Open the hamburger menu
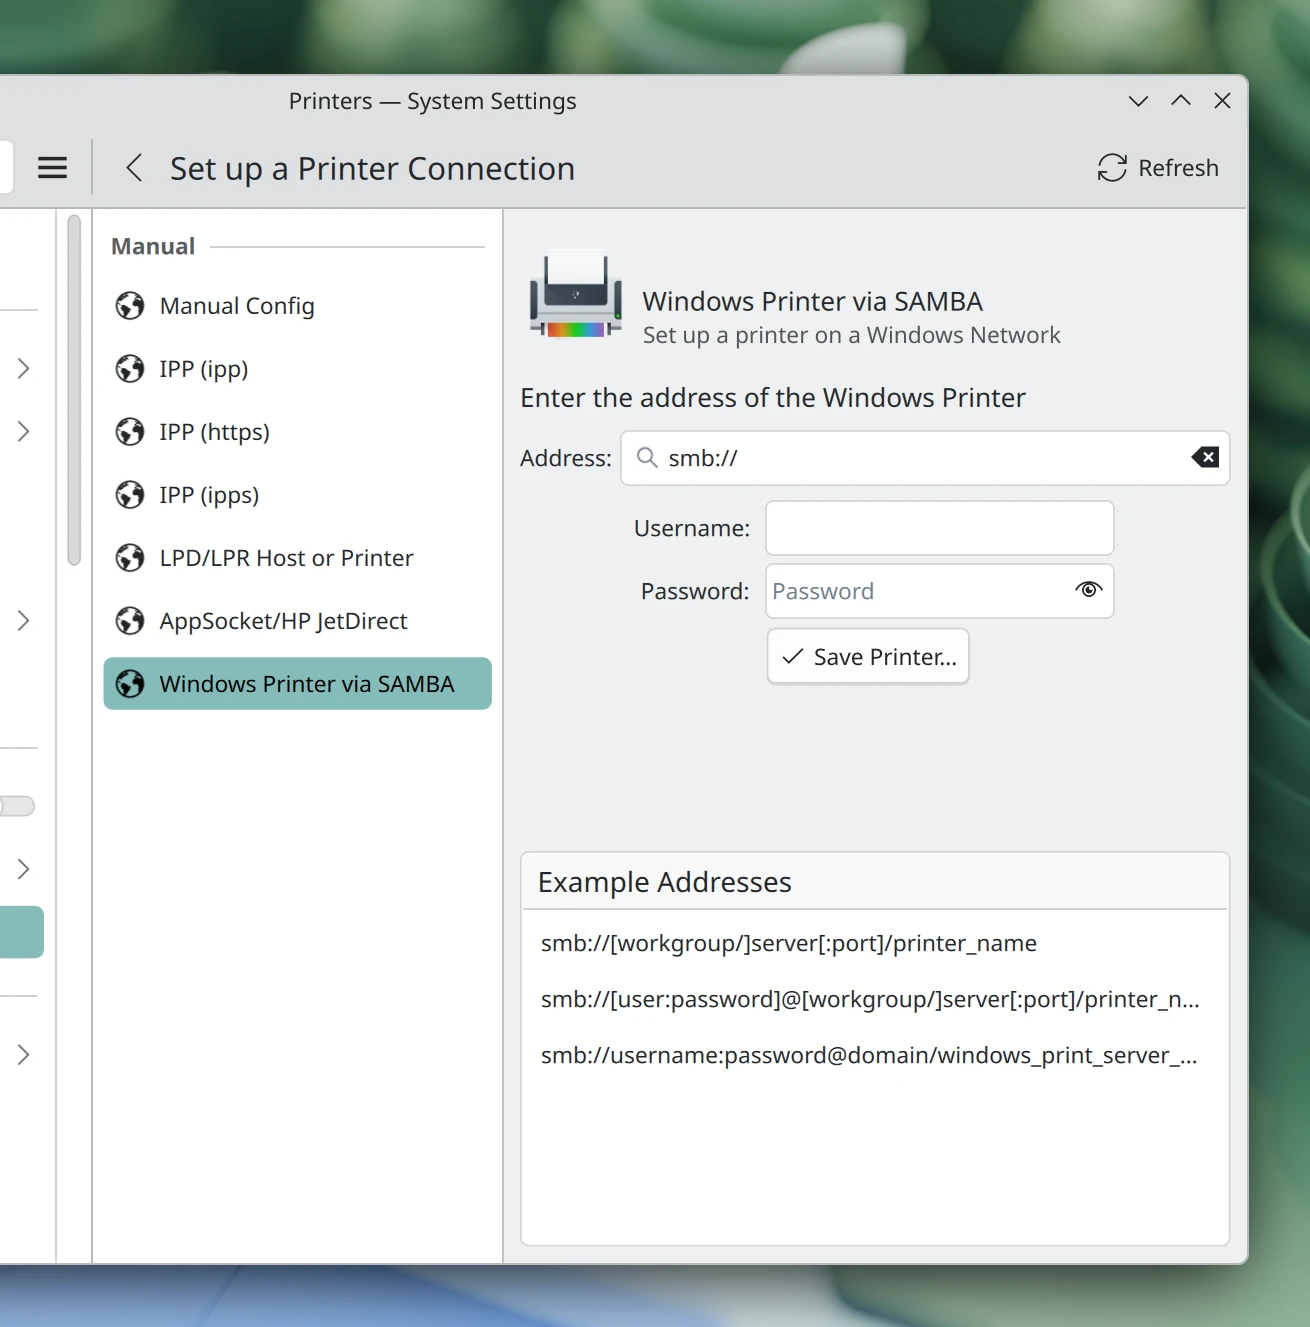Screen dimensions: 1310x1327 click(52, 167)
